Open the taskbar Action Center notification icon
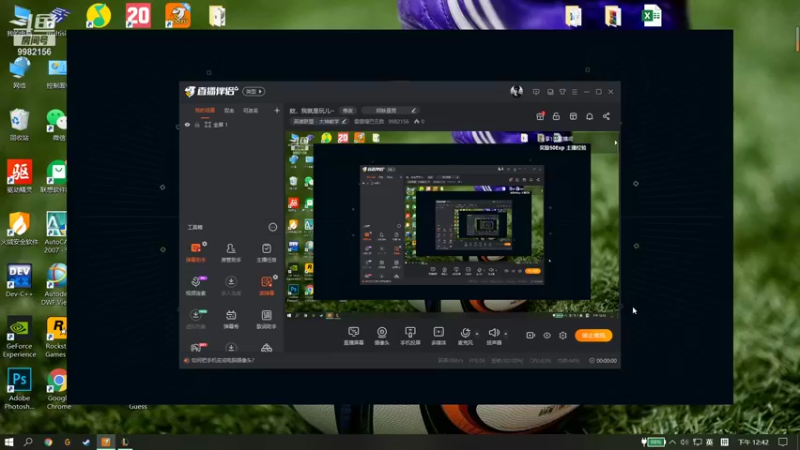The height and width of the screenshot is (450, 800). tap(783, 442)
